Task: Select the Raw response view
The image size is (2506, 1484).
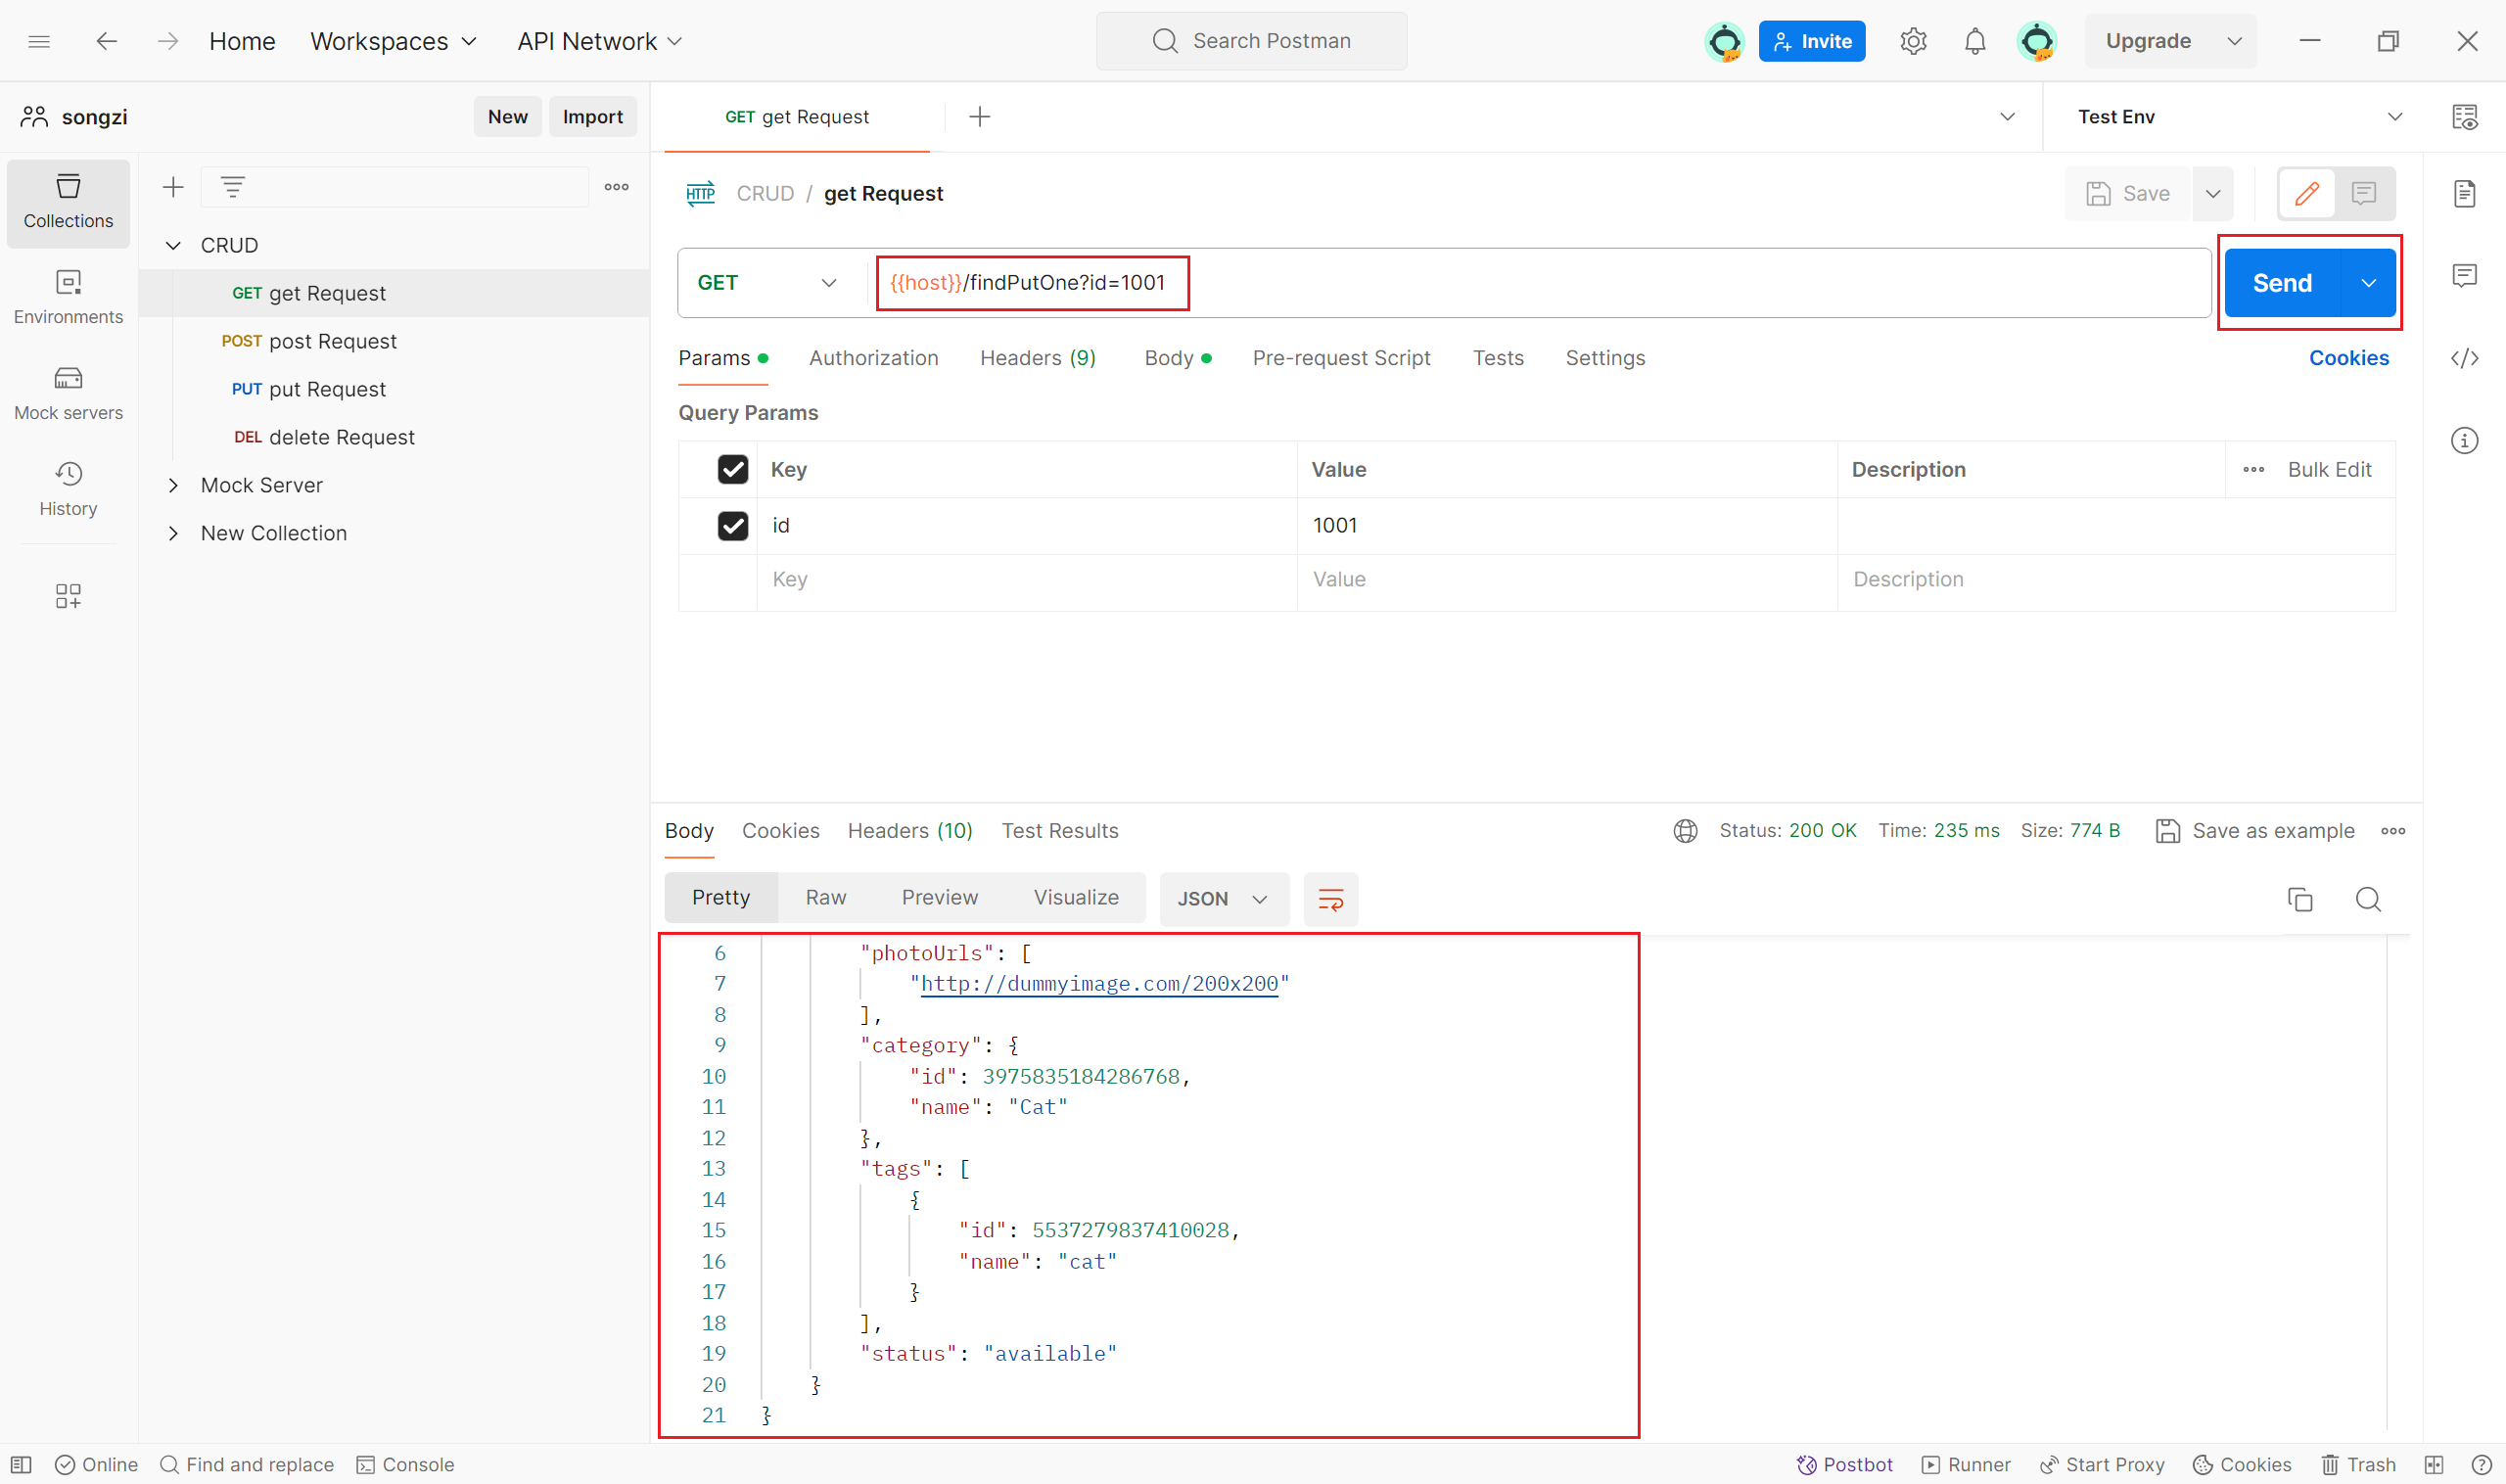Action: click(825, 898)
